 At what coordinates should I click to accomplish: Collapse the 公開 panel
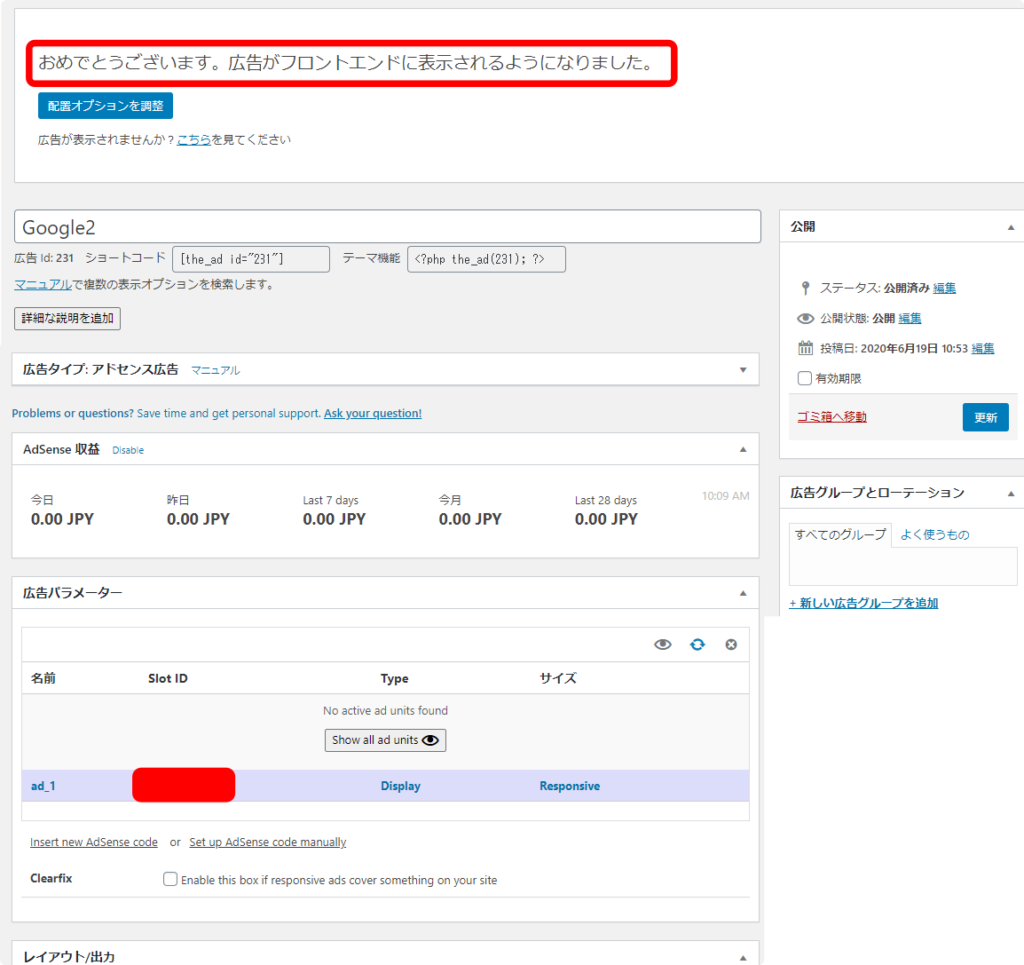[1010, 227]
